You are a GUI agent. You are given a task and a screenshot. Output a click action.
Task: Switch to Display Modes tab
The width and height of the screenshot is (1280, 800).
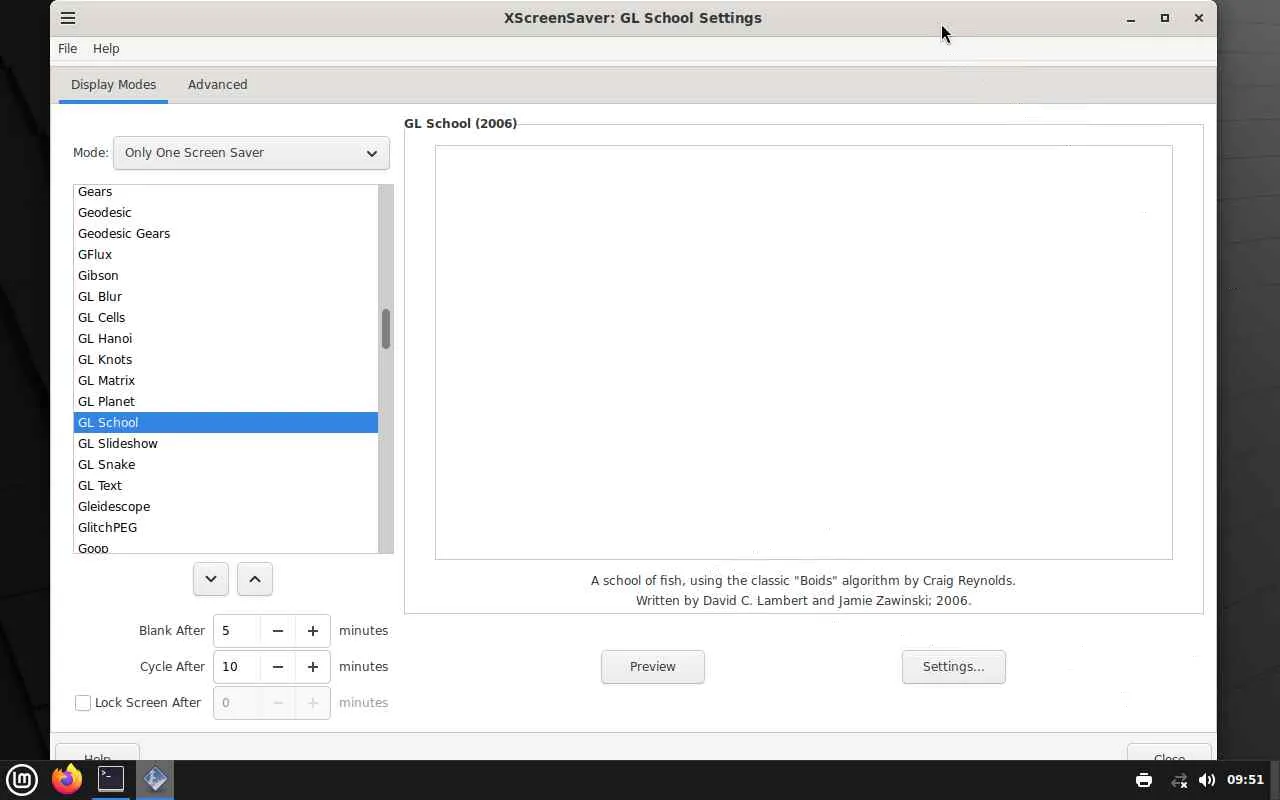[113, 85]
